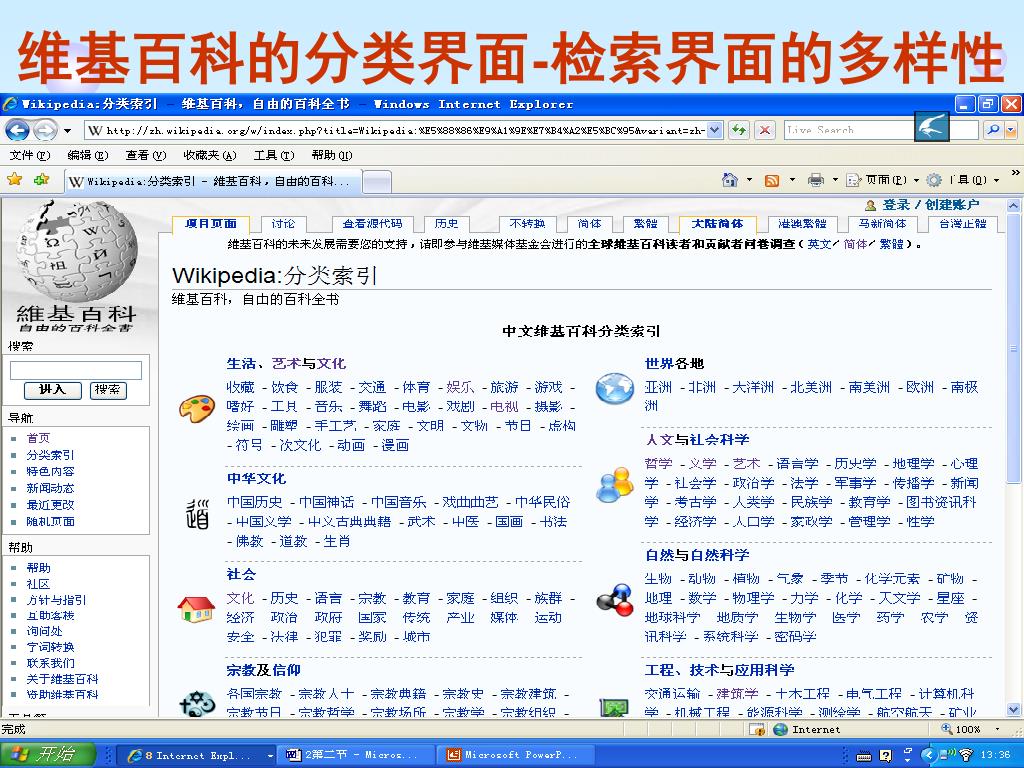Click the icon for 工程、技术与应用科学
This screenshot has width=1024, height=768.
(x=615, y=708)
